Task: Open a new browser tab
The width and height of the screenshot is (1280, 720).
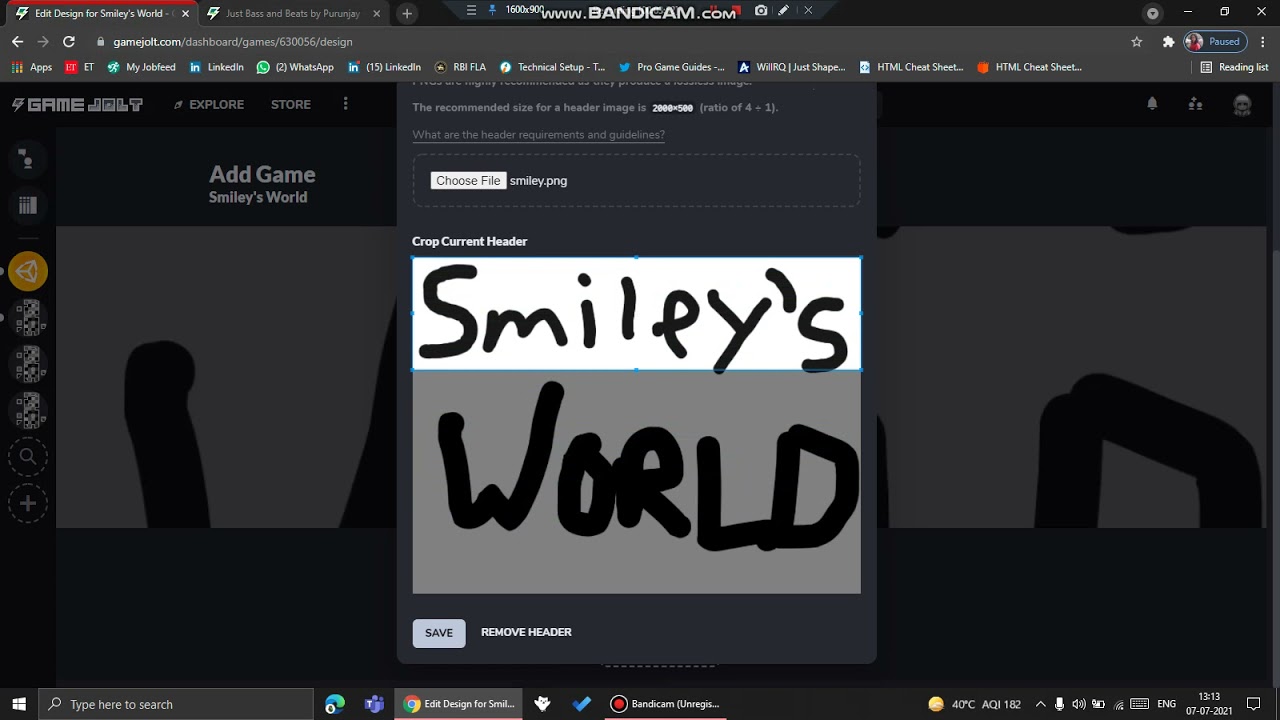Action: (x=407, y=14)
